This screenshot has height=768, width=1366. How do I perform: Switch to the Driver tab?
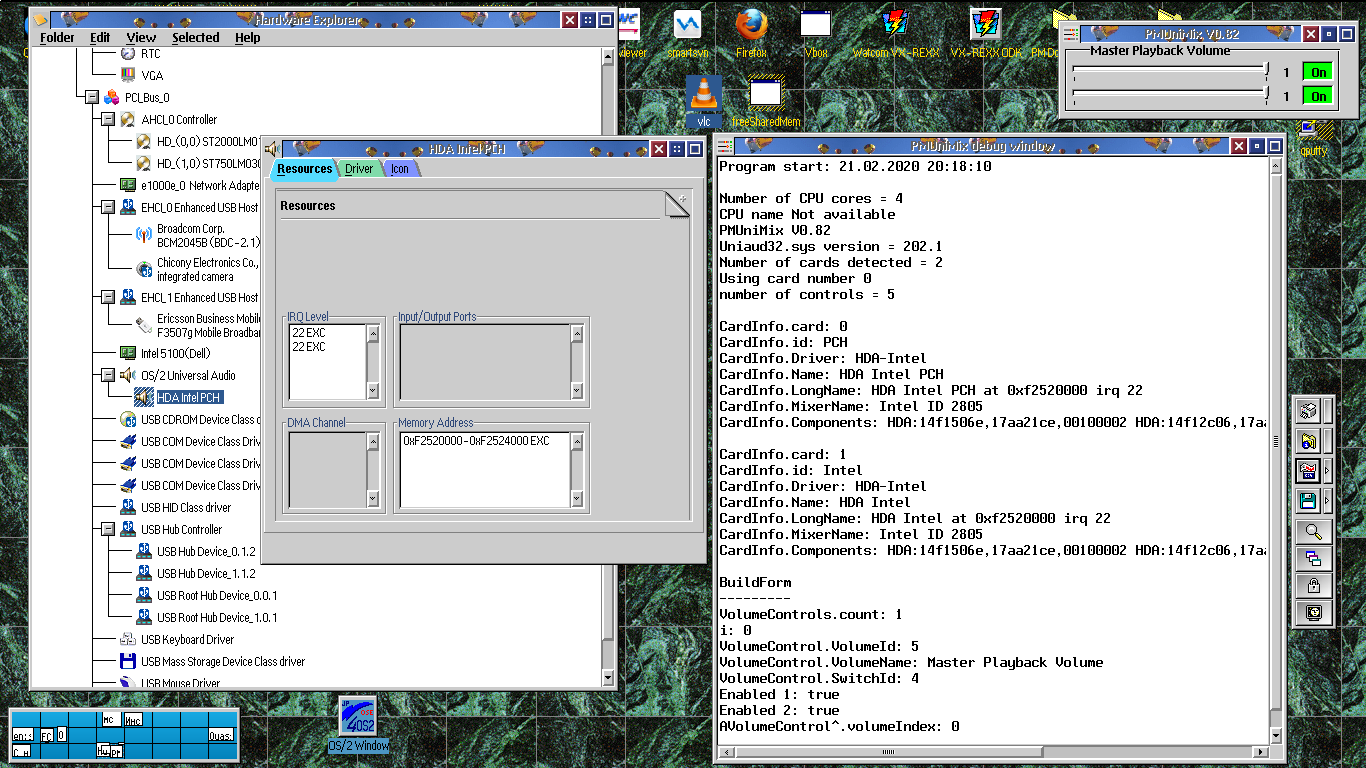(x=359, y=169)
